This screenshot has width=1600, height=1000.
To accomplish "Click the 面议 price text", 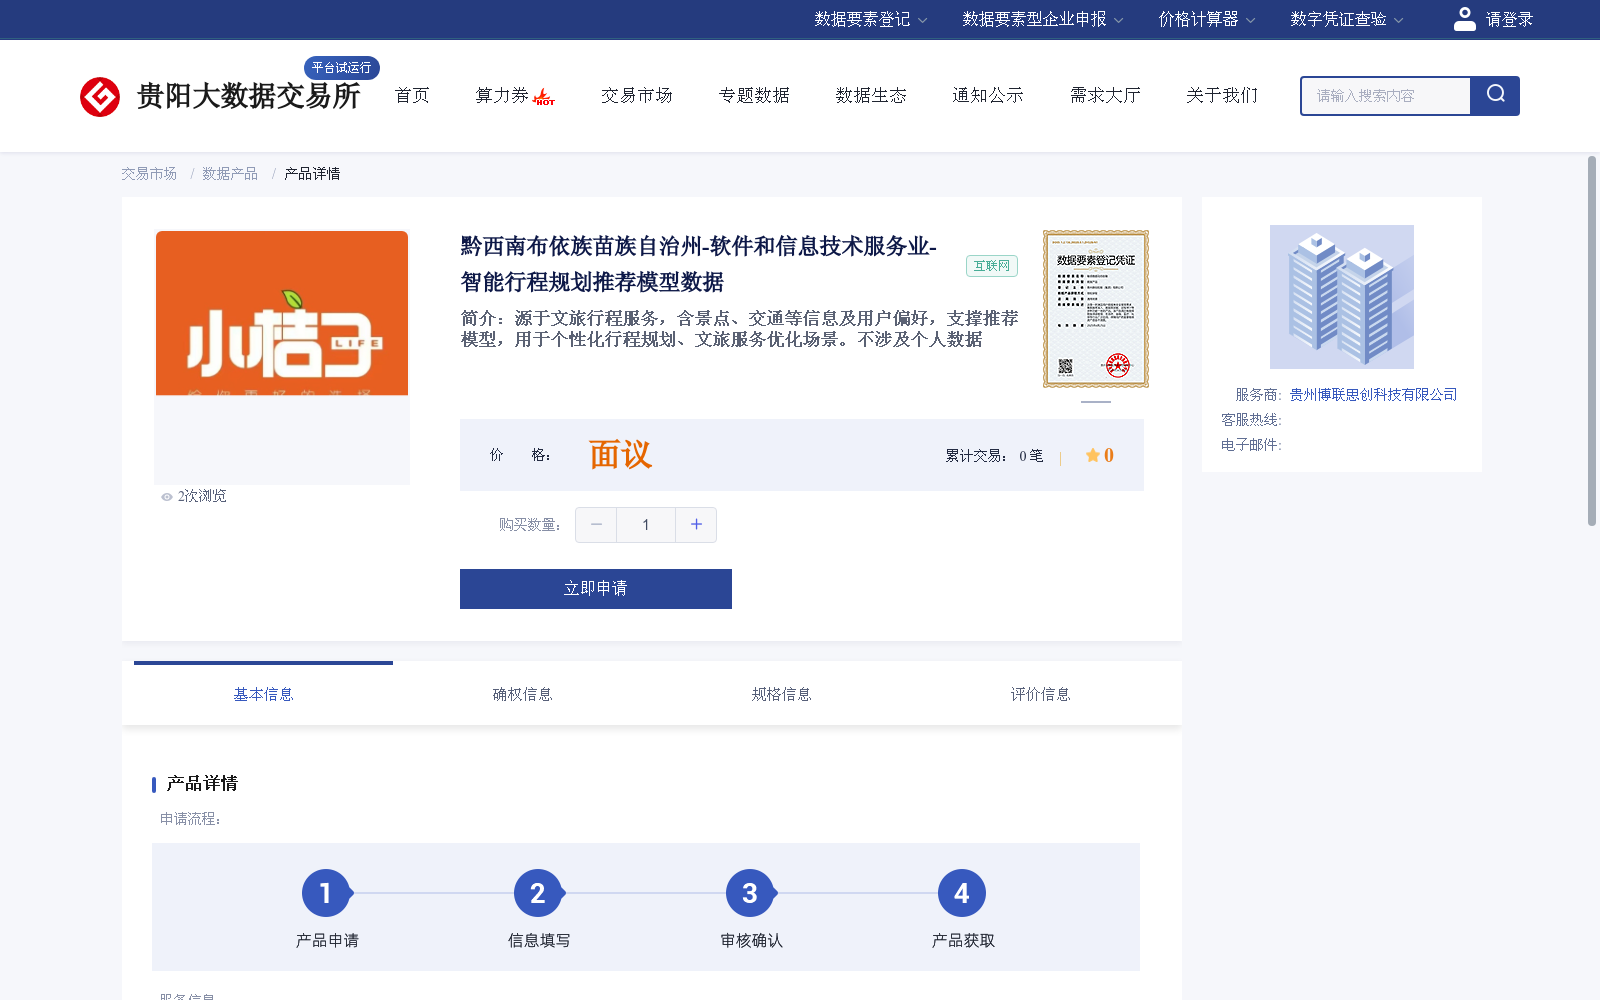I will click(620, 455).
